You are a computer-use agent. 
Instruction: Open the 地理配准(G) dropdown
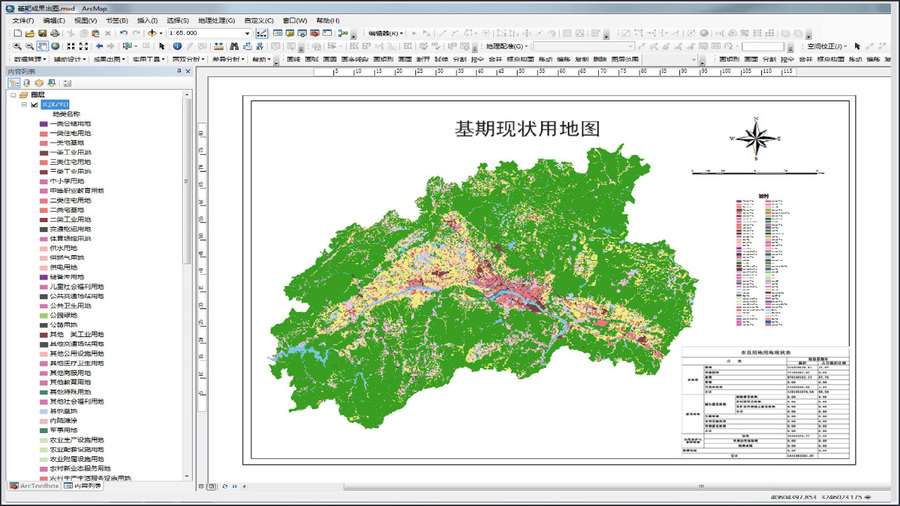point(507,46)
